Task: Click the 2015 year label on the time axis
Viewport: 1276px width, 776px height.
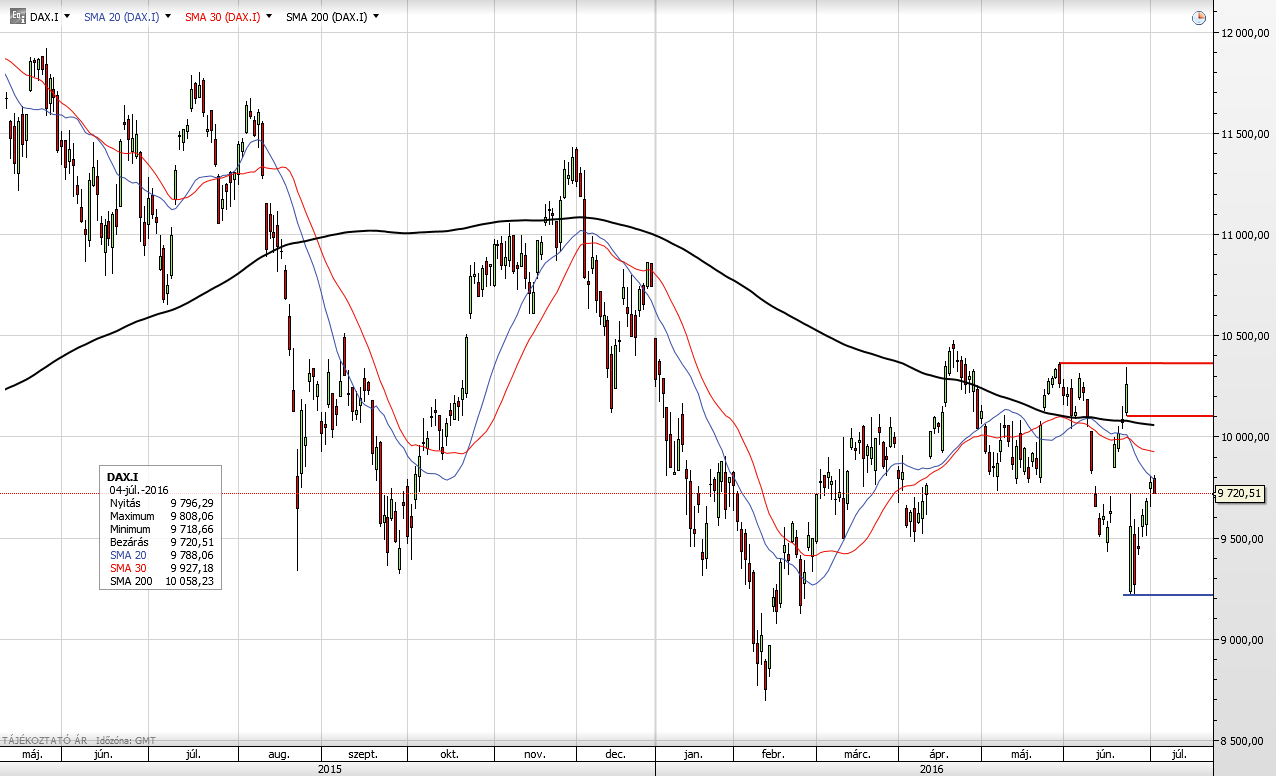Action: (x=330, y=769)
